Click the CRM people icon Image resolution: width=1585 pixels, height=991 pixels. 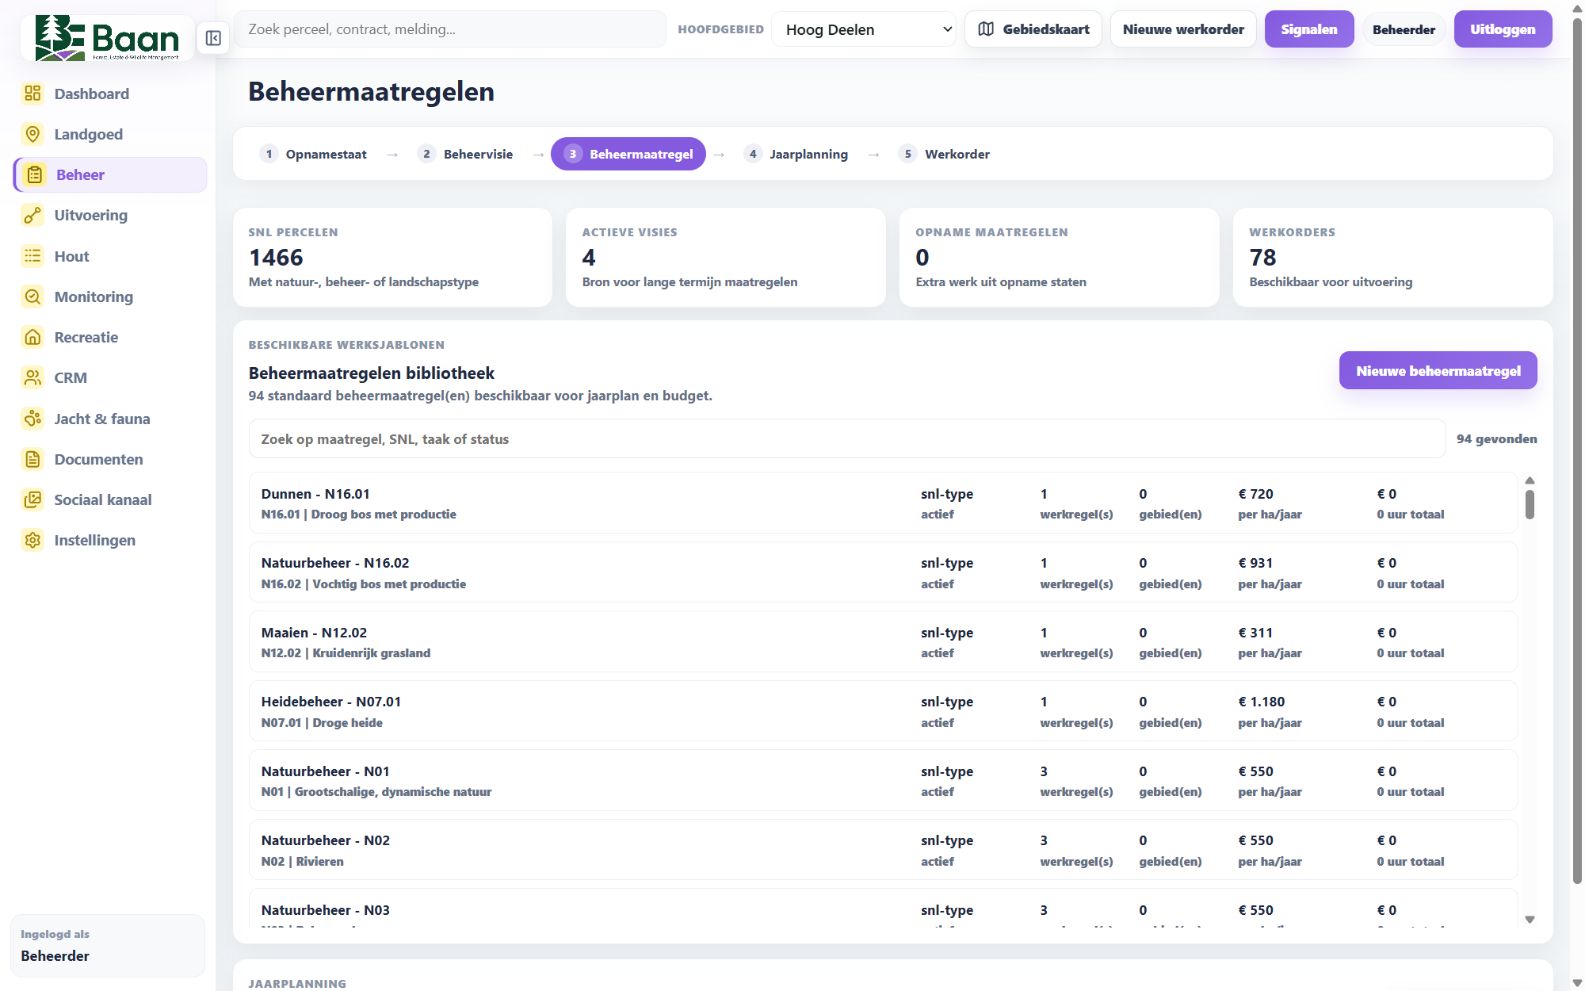33,378
